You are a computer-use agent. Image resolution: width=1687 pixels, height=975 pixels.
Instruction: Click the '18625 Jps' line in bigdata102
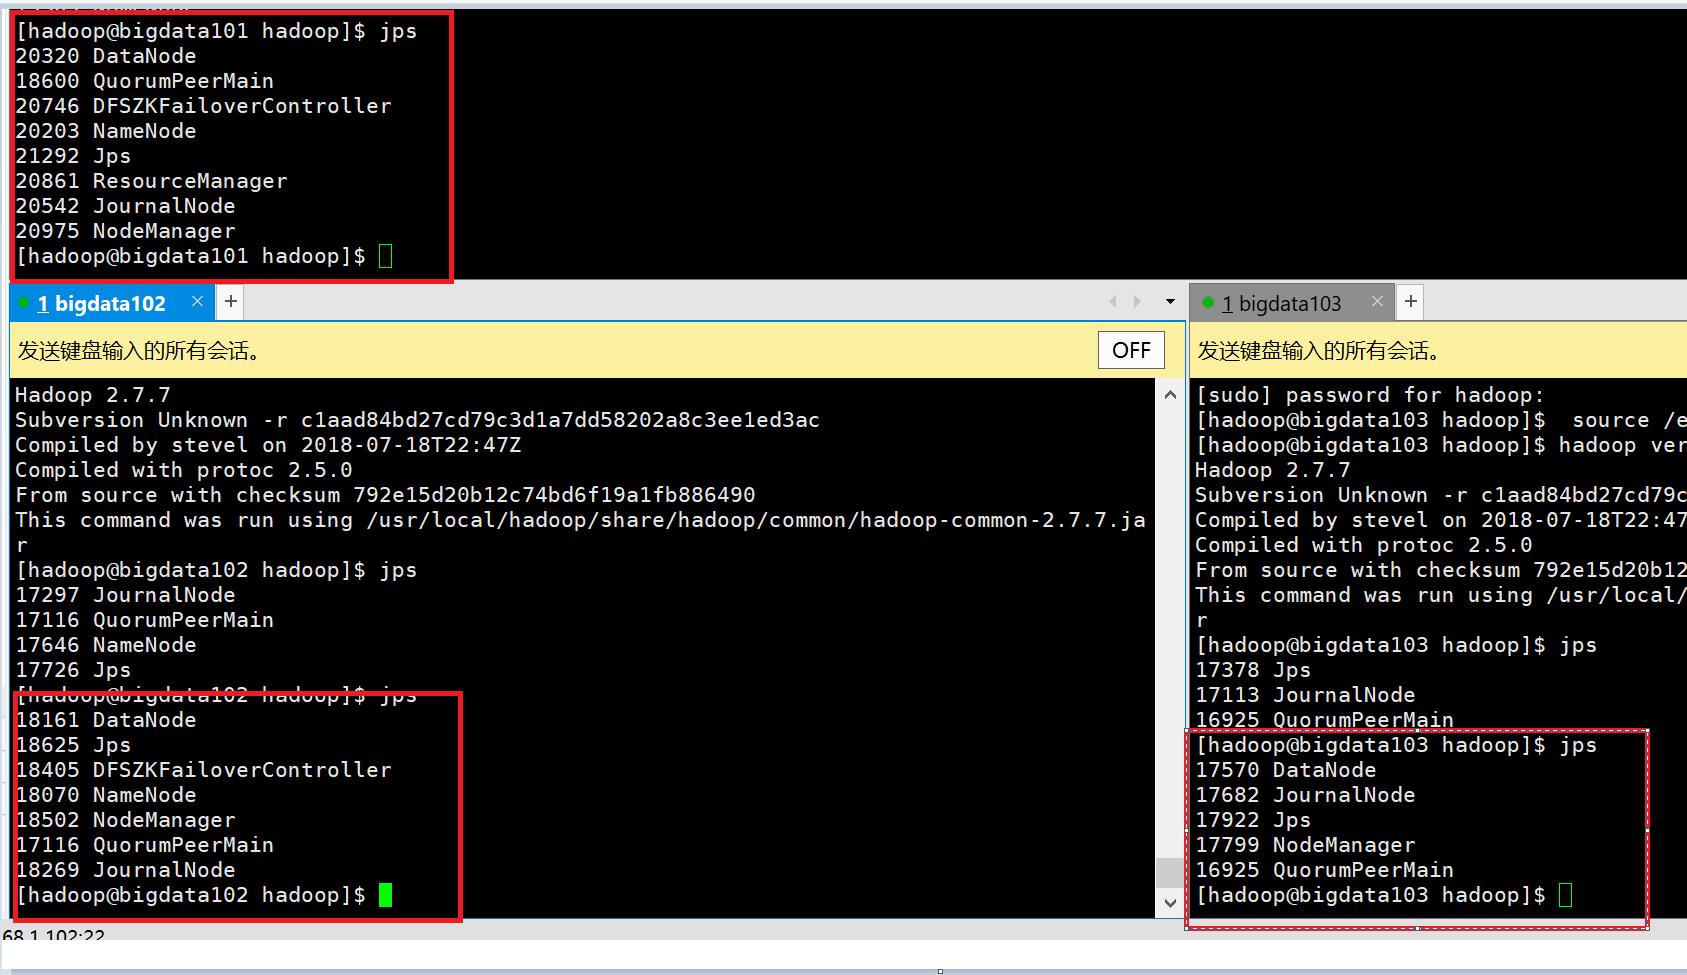click(x=73, y=745)
